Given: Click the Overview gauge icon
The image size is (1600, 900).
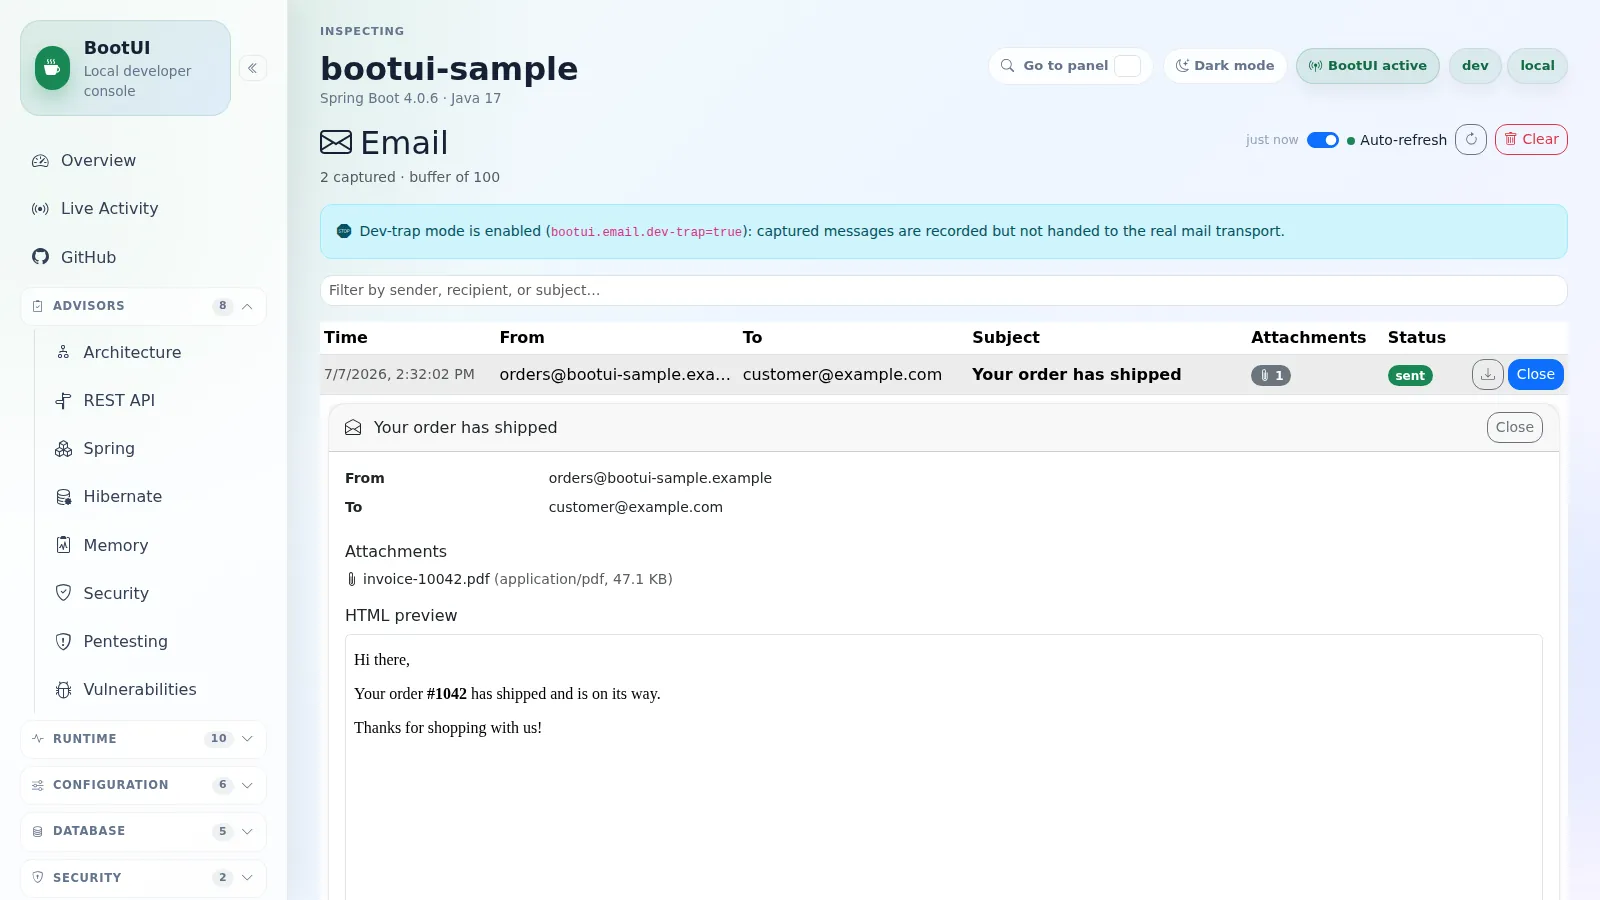Looking at the screenshot, I should click(40, 161).
